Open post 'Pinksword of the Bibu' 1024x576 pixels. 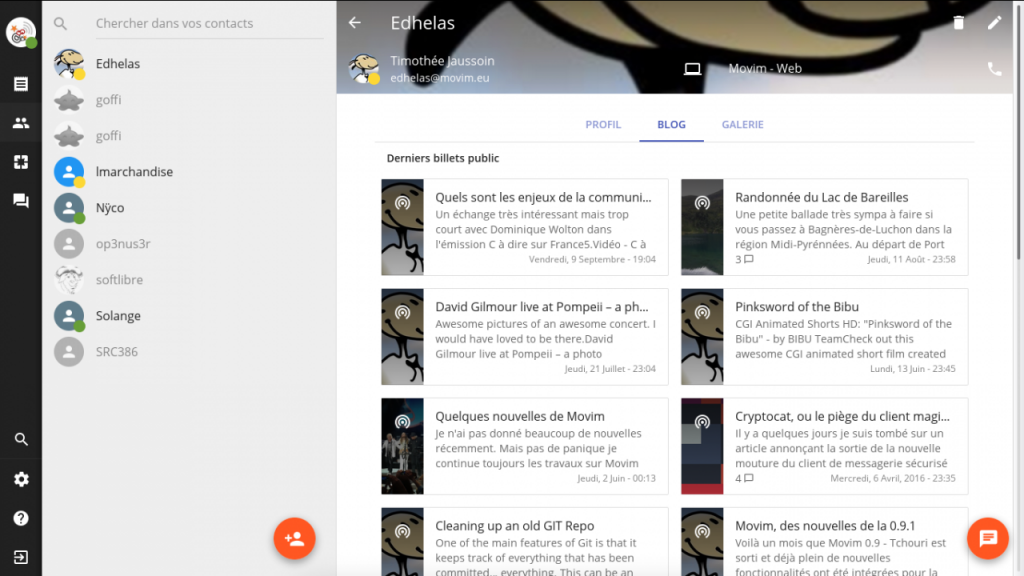(x=824, y=337)
